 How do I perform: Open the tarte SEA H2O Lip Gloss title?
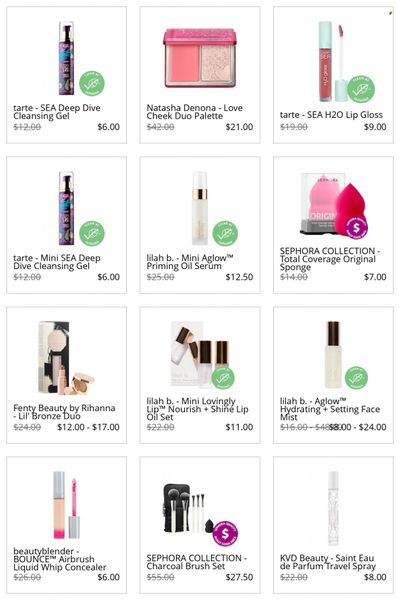pyautogui.click(x=331, y=115)
